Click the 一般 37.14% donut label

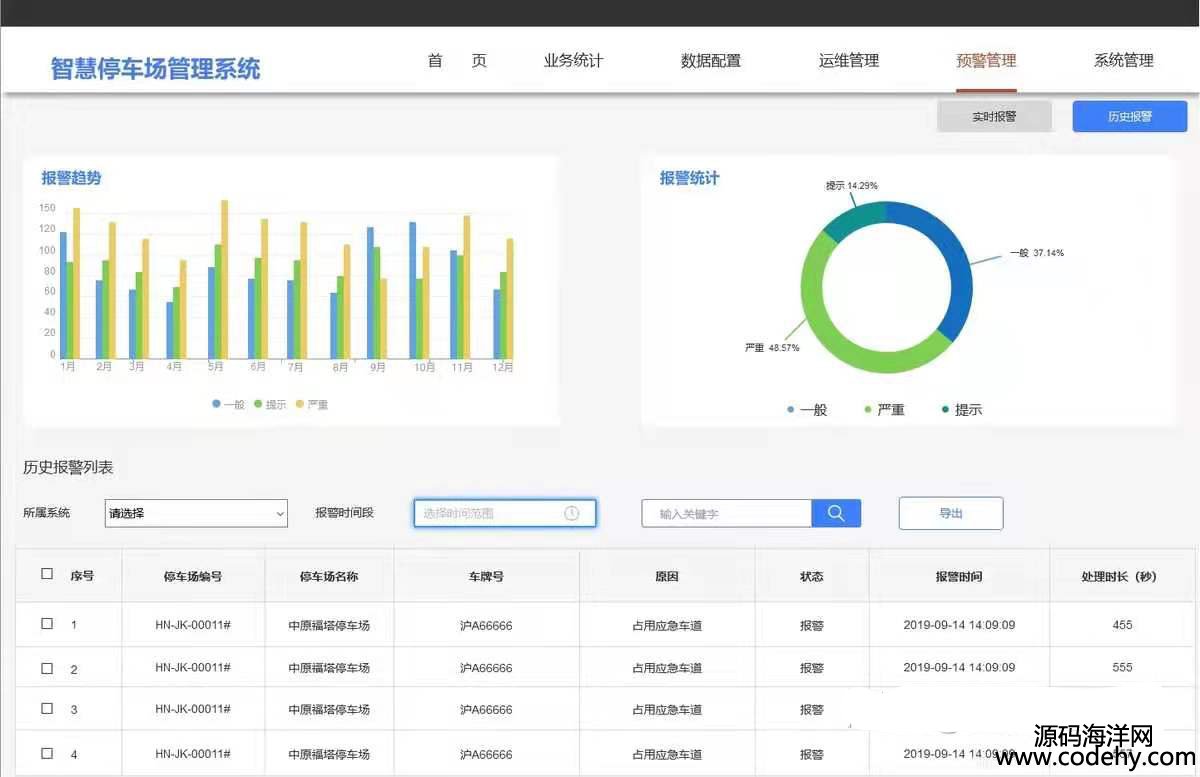pyautogui.click(x=1036, y=253)
